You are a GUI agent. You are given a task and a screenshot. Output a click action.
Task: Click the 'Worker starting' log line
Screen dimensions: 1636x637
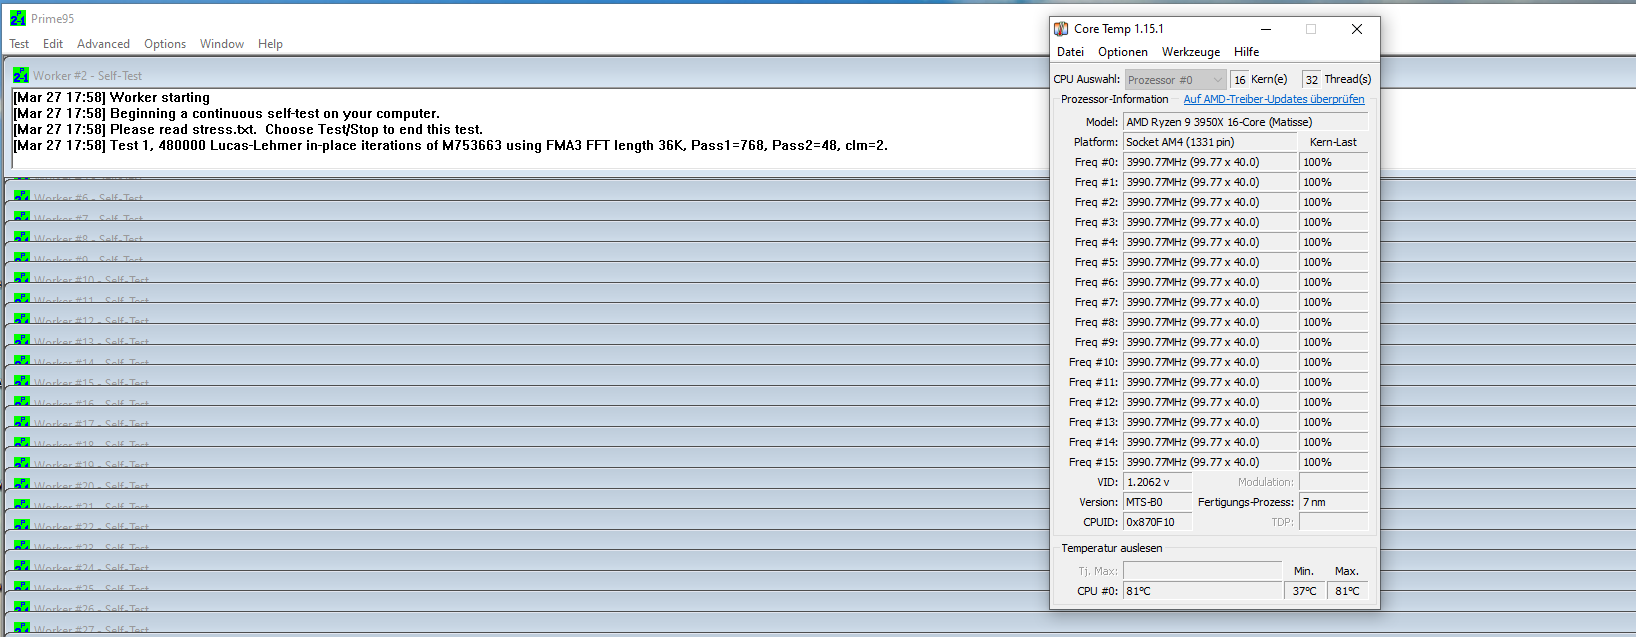pos(111,97)
